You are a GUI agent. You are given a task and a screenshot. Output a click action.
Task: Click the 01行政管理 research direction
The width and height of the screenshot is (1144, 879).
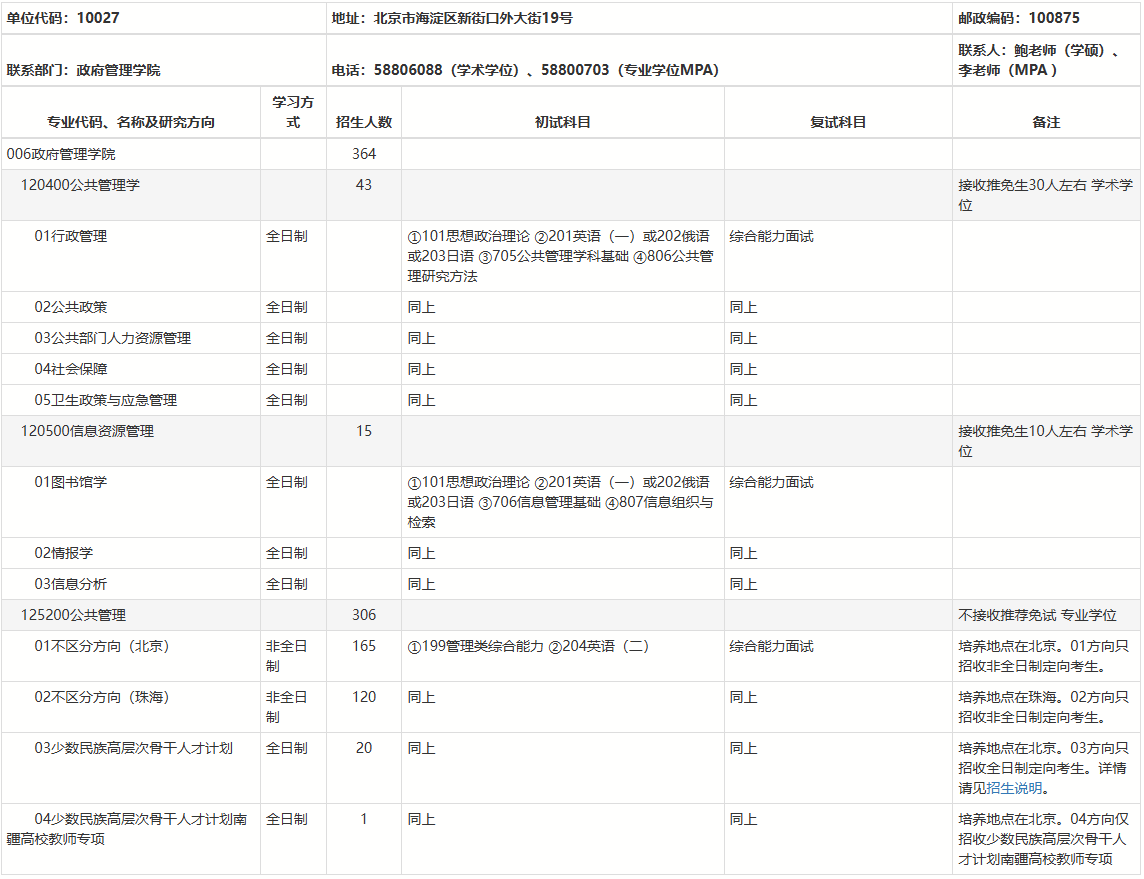click(x=71, y=236)
